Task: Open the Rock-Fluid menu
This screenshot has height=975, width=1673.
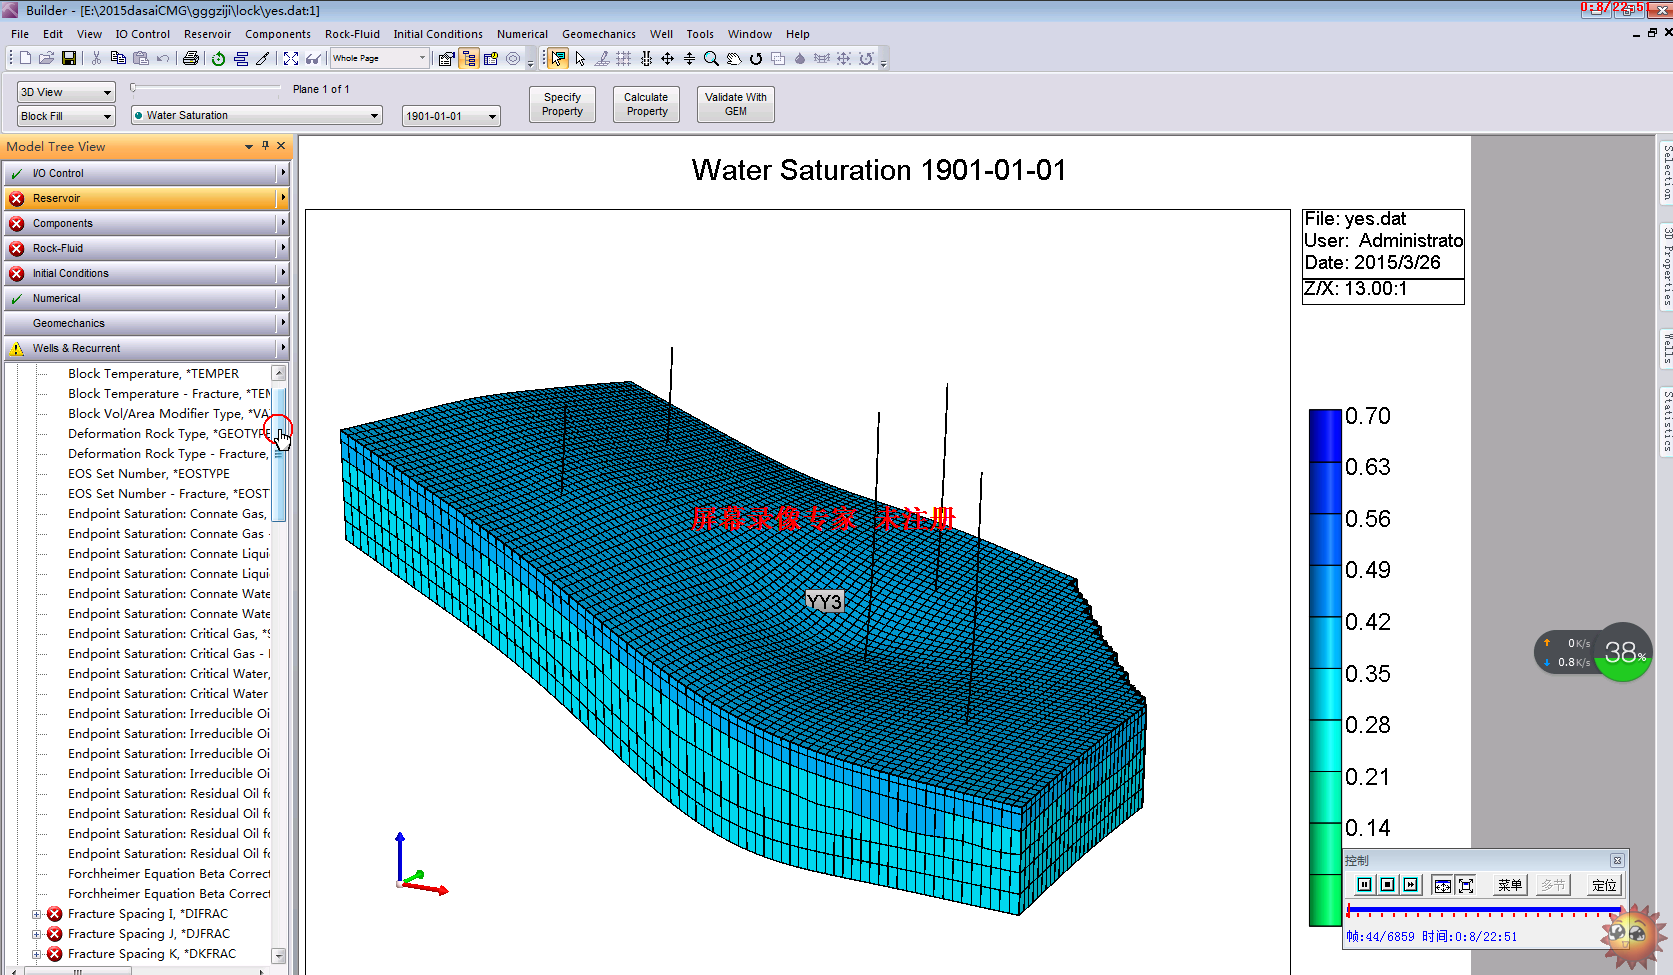Action: 352,34
